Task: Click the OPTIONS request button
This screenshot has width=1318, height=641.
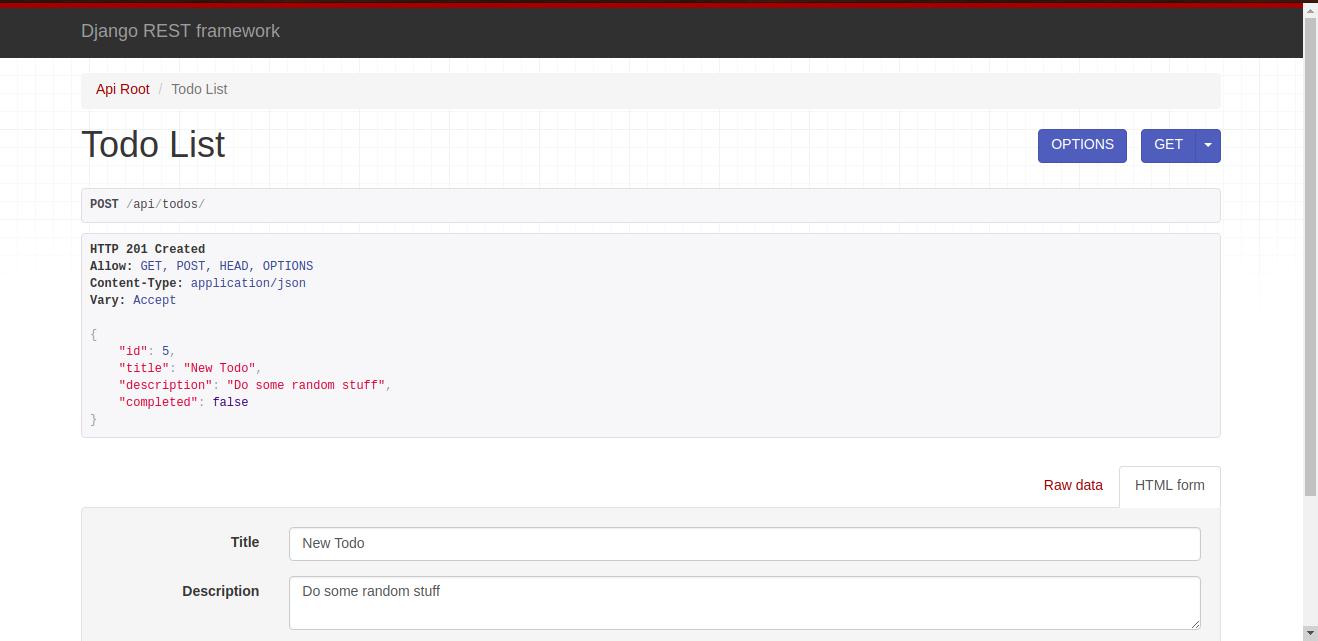Action: 1082,145
